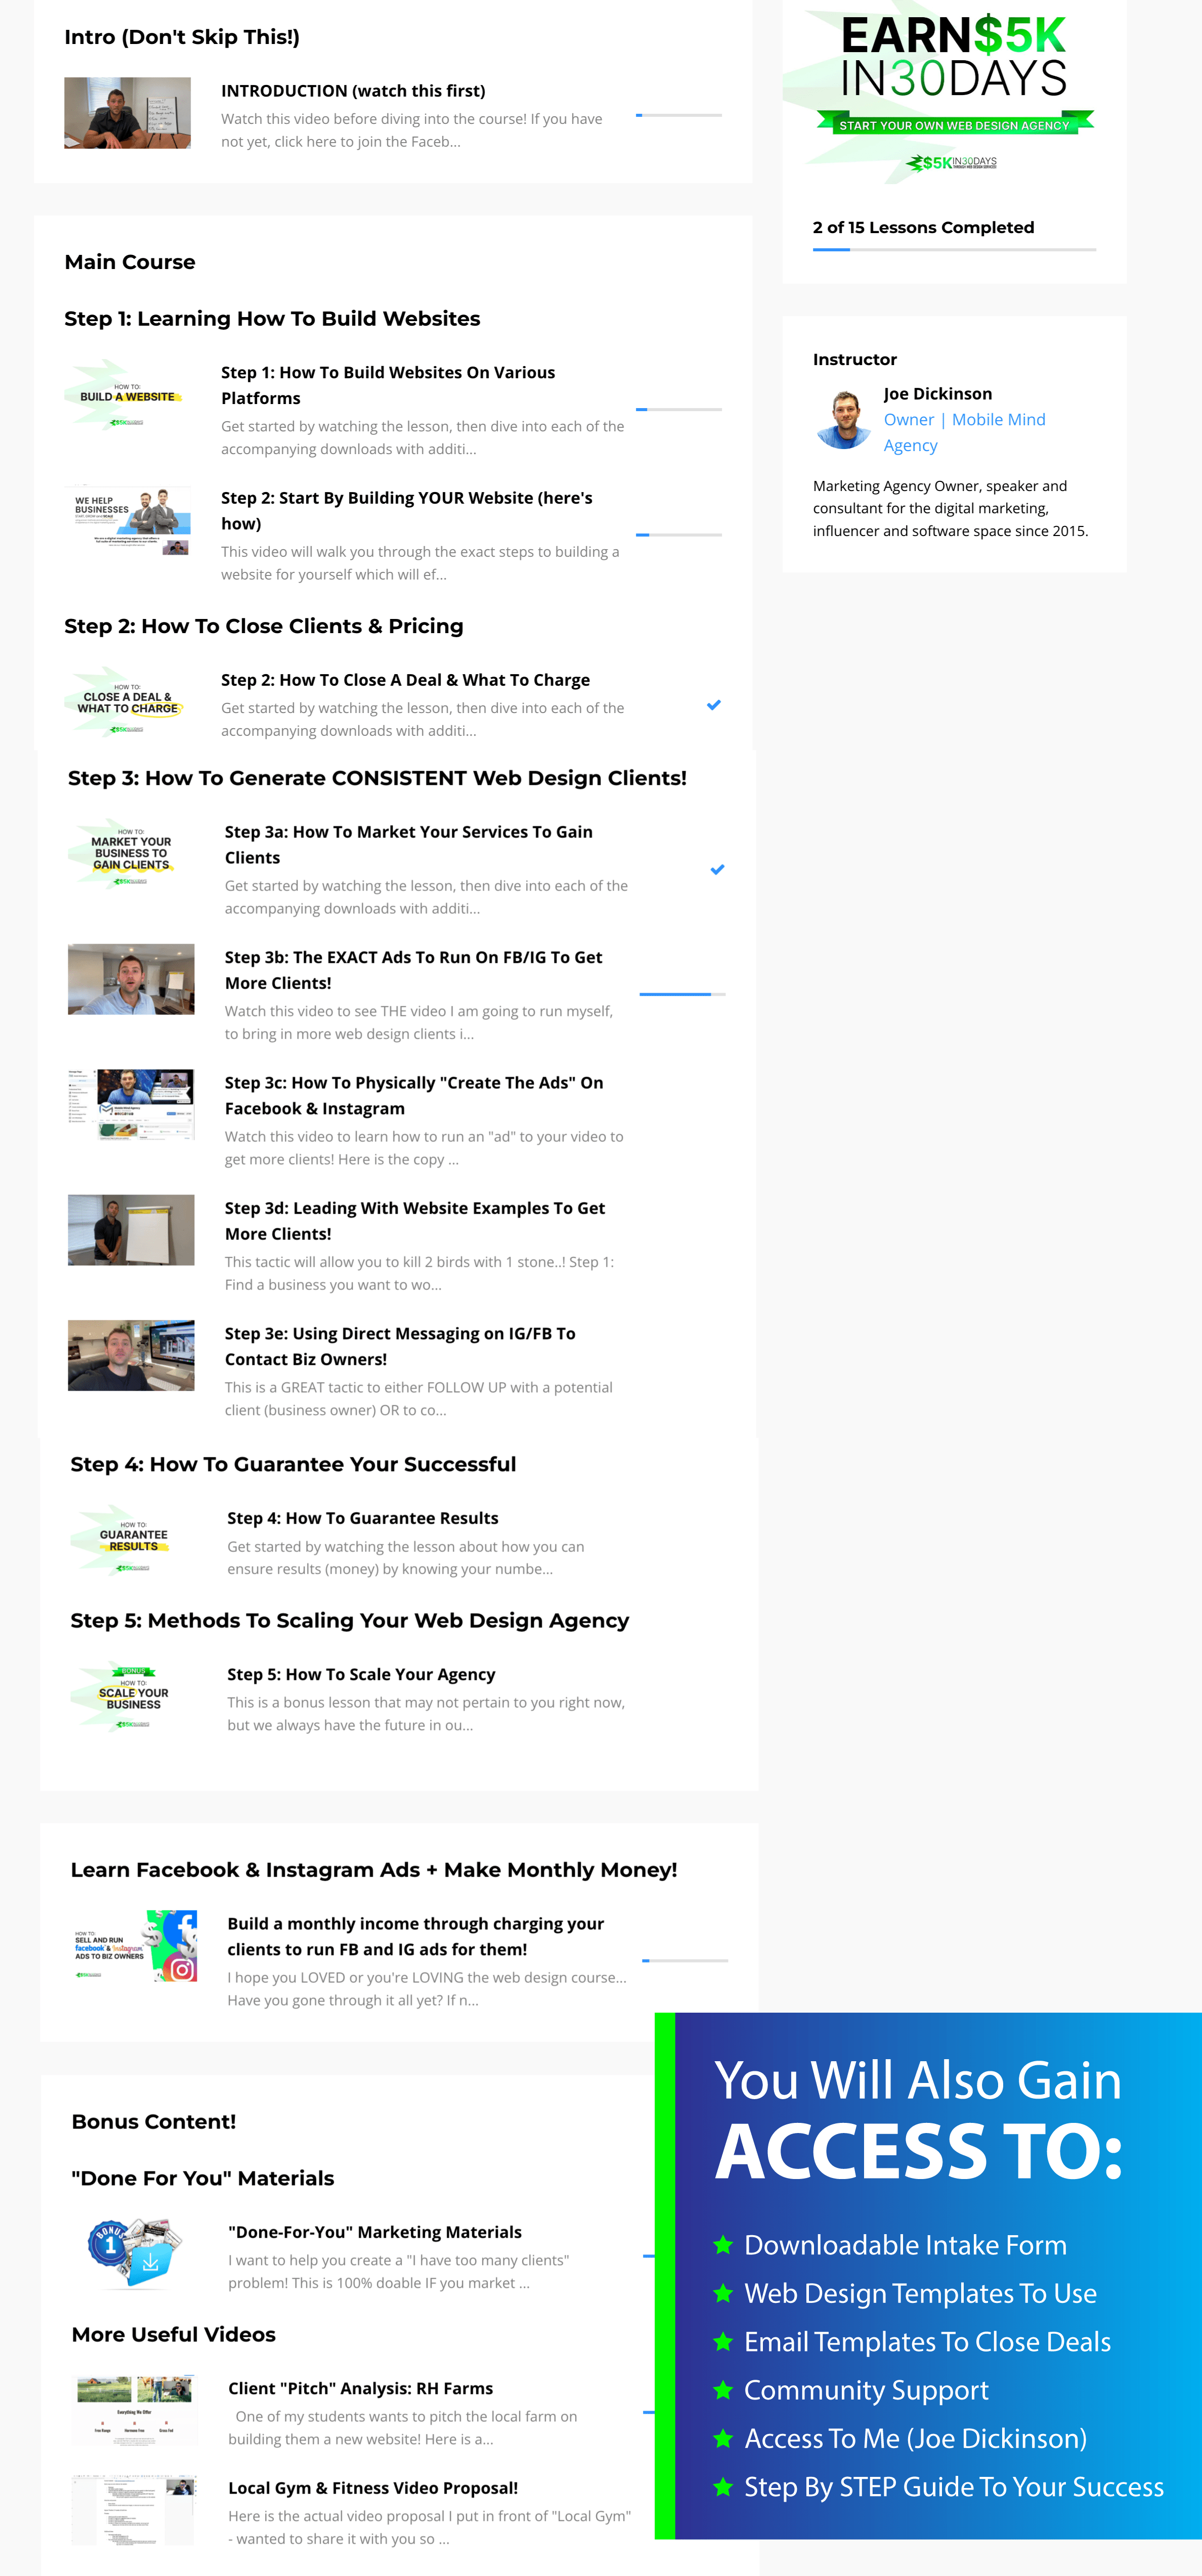
Task: Click progress bar for INTRODUCTION lesson
Action: pos(678,115)
